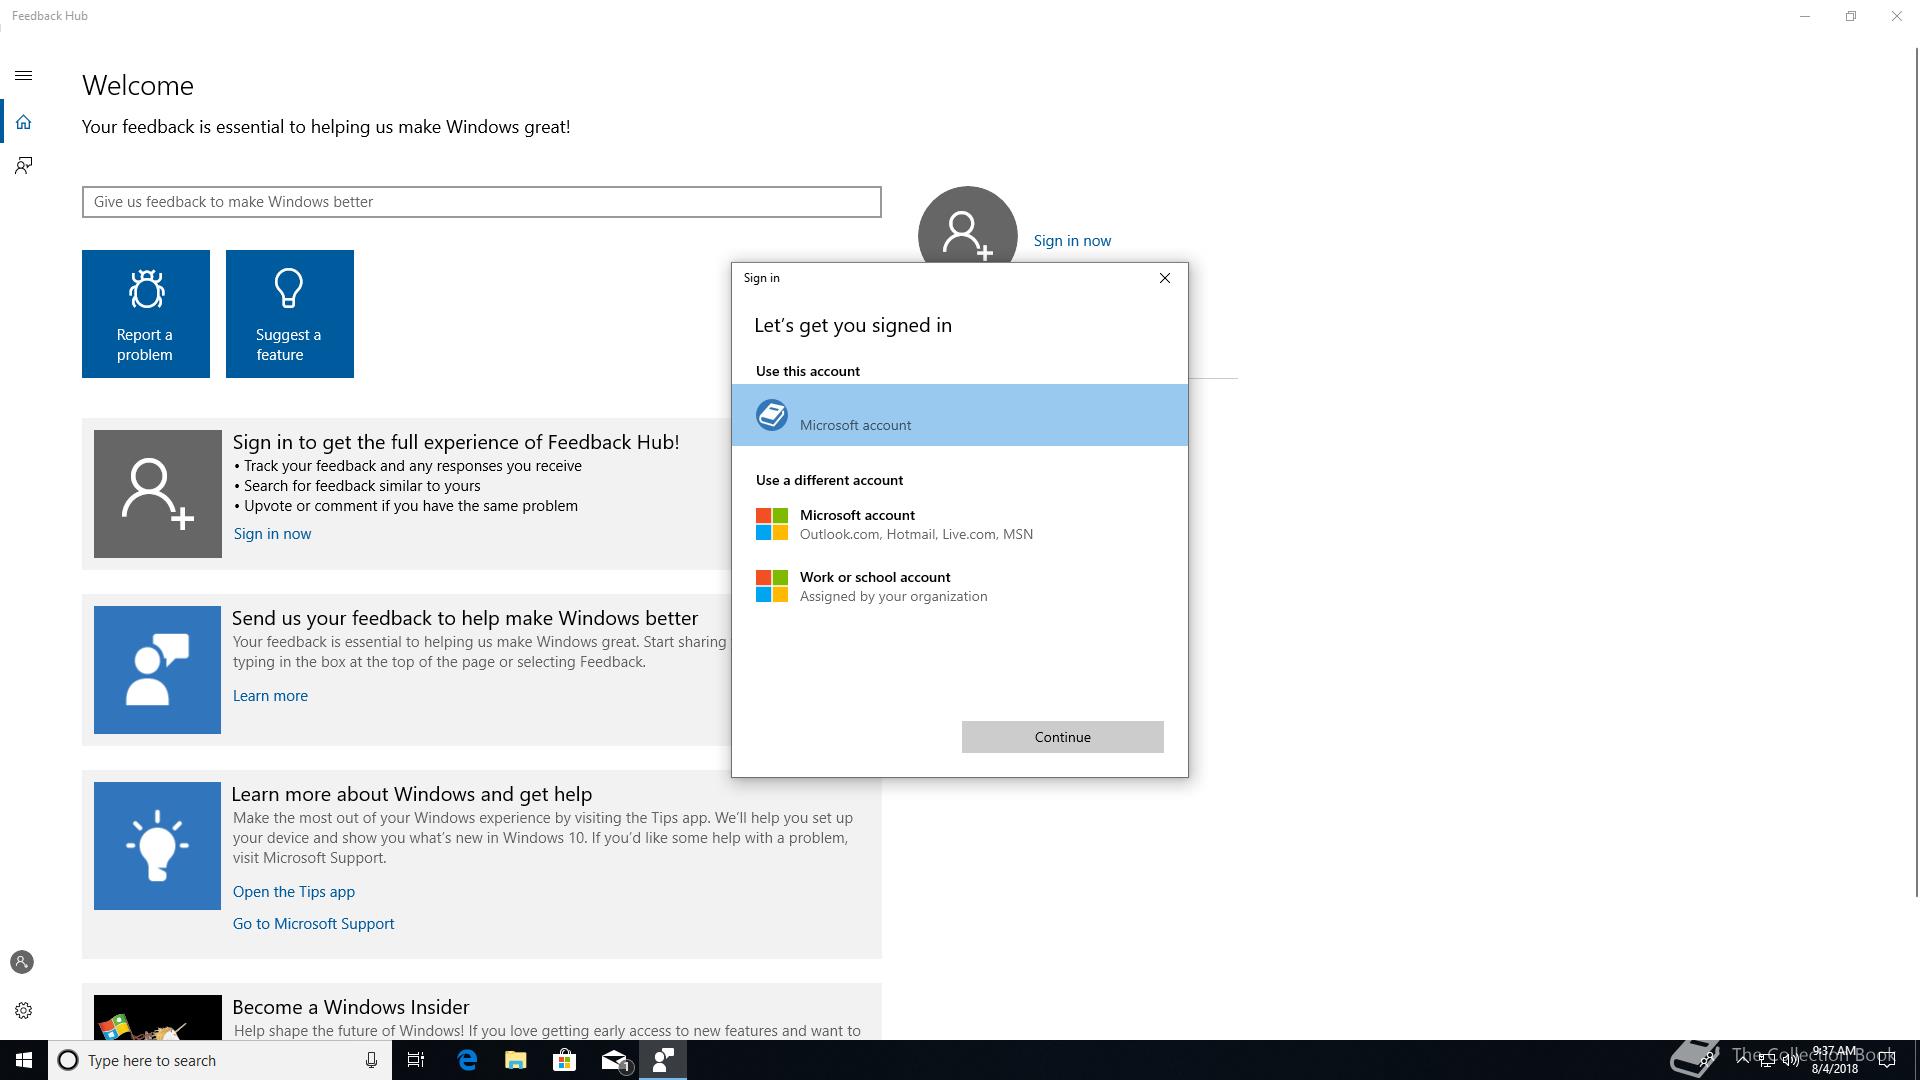Open the account icon in sidebar

coord(22,962)
